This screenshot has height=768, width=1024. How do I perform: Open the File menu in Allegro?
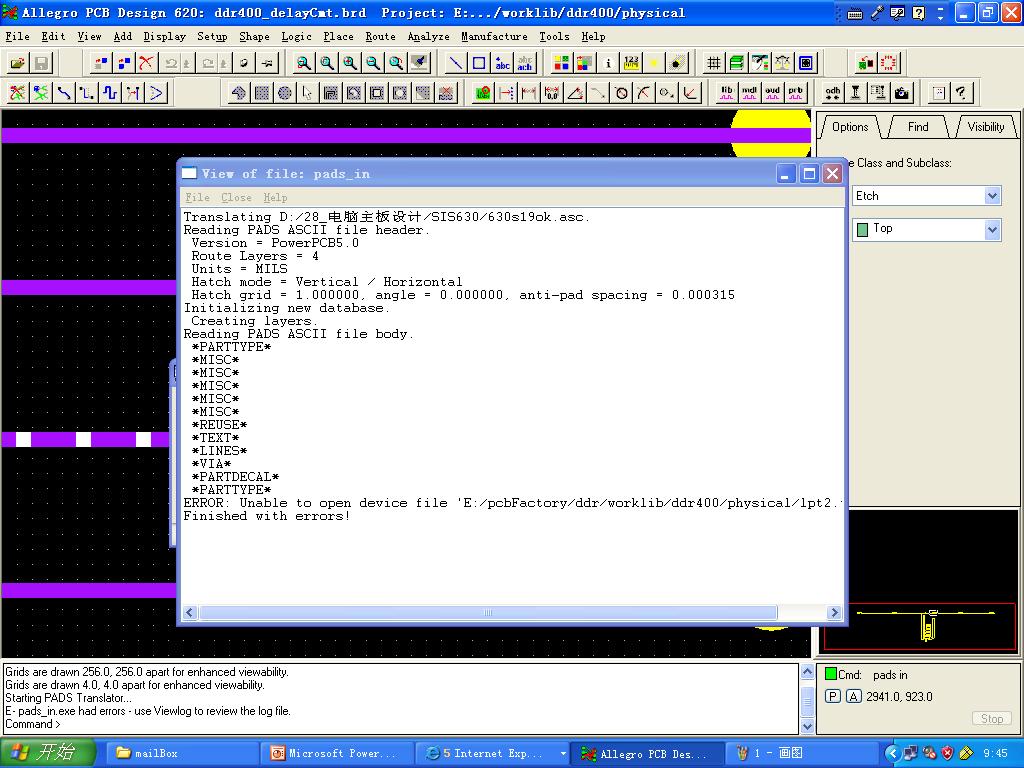coord(18,37)
